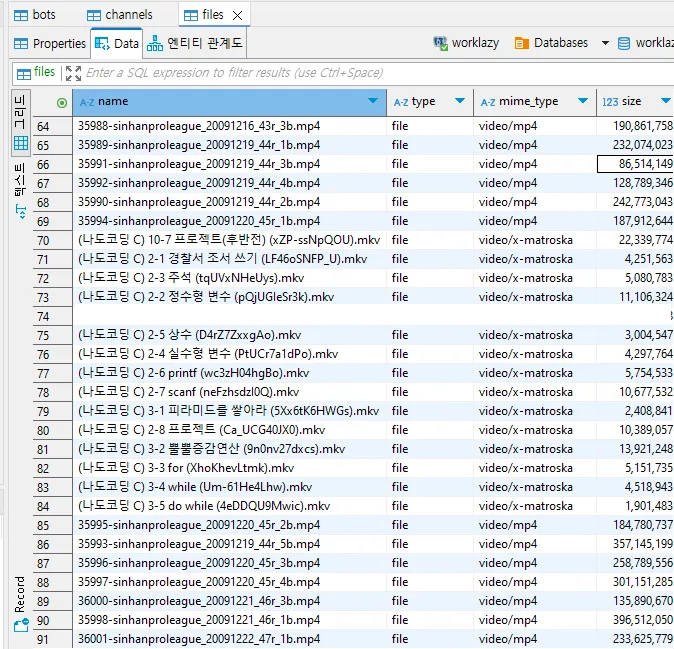Select cell 35989-sinhanproleague_20091219_44r_1b.mp4
Image resolution: width=674 pixels, height=649 pixels.
point(230,145)
